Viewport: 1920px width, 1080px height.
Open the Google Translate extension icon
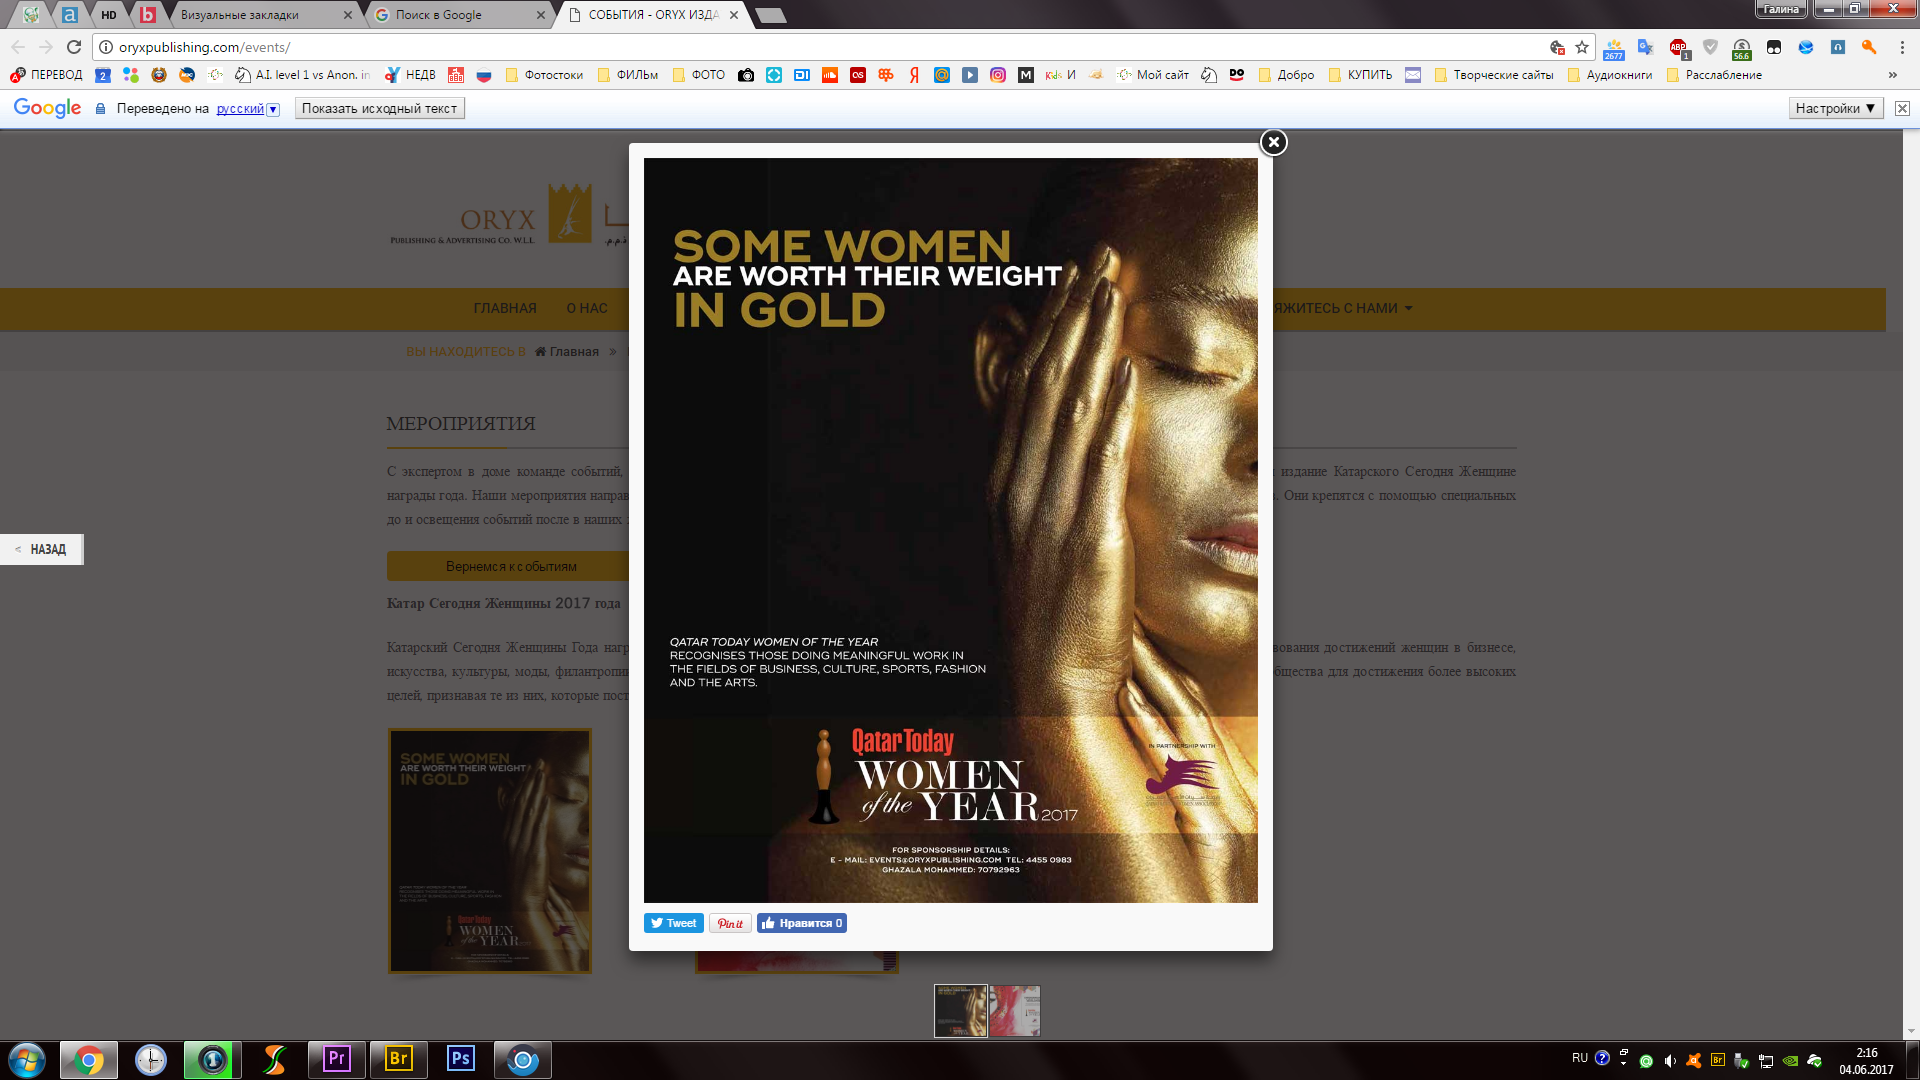[1645, 47]
